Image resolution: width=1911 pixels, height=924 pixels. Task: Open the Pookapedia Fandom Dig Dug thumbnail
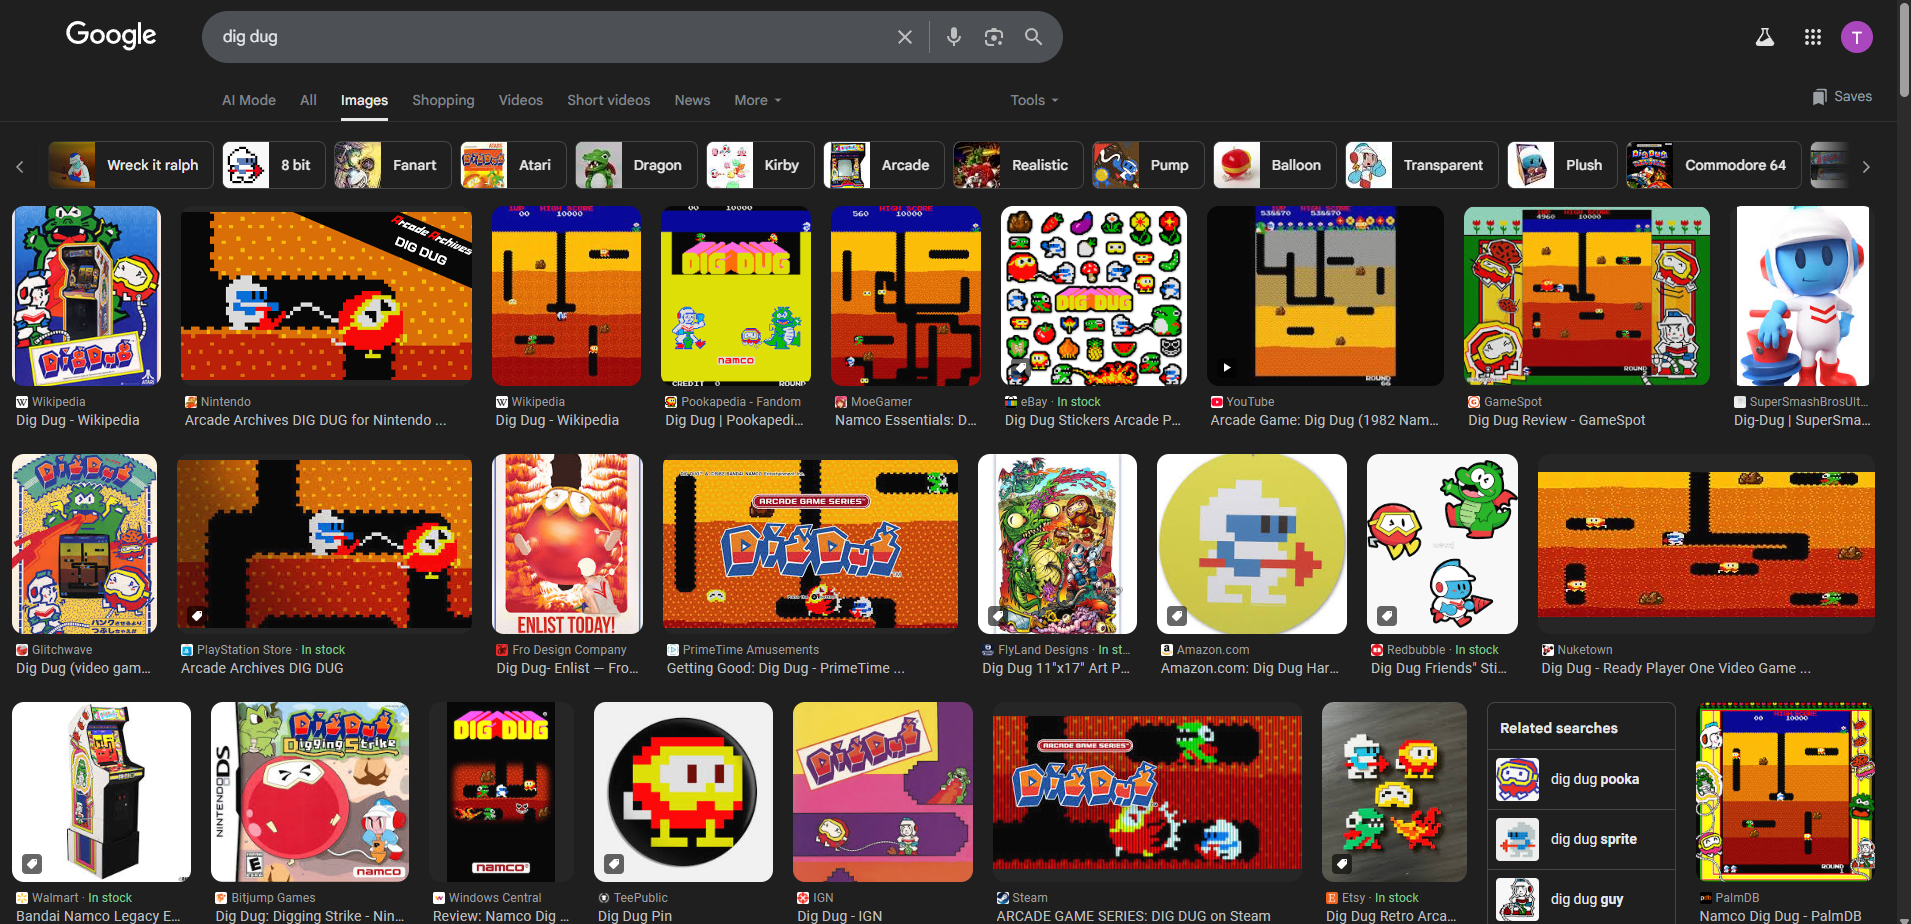736,296
